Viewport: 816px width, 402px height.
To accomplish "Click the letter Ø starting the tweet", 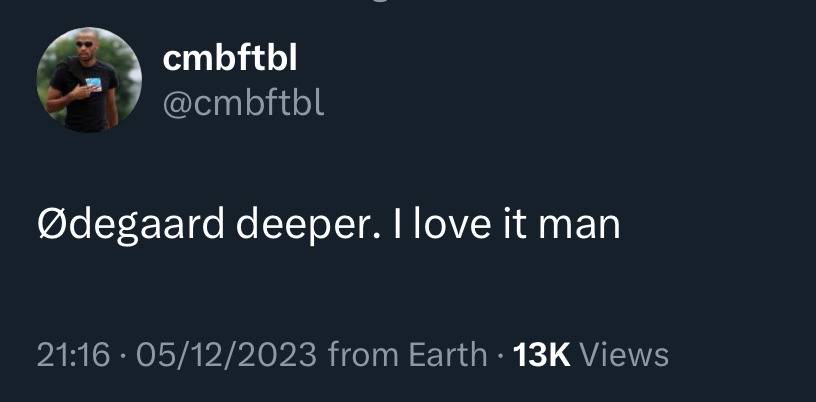I will pyautogui.click(x=50, y=224).
